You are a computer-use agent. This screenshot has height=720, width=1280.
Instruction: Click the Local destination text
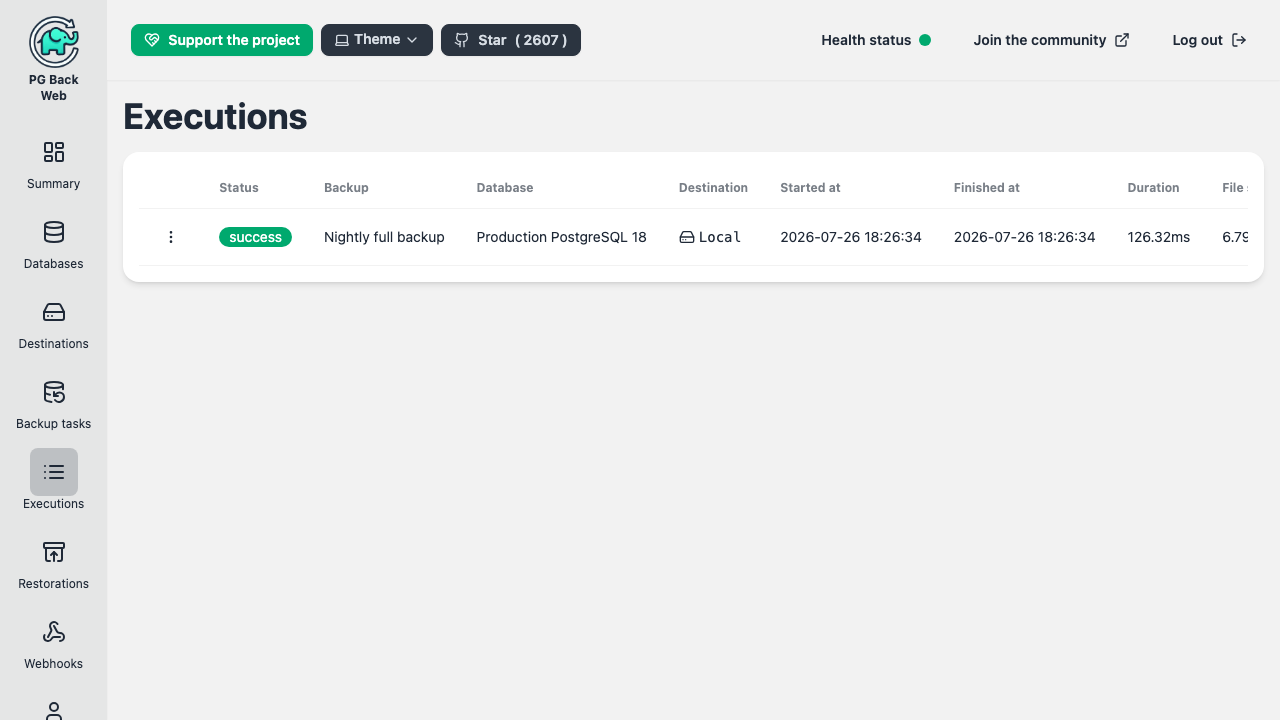(x=720, y=237)
